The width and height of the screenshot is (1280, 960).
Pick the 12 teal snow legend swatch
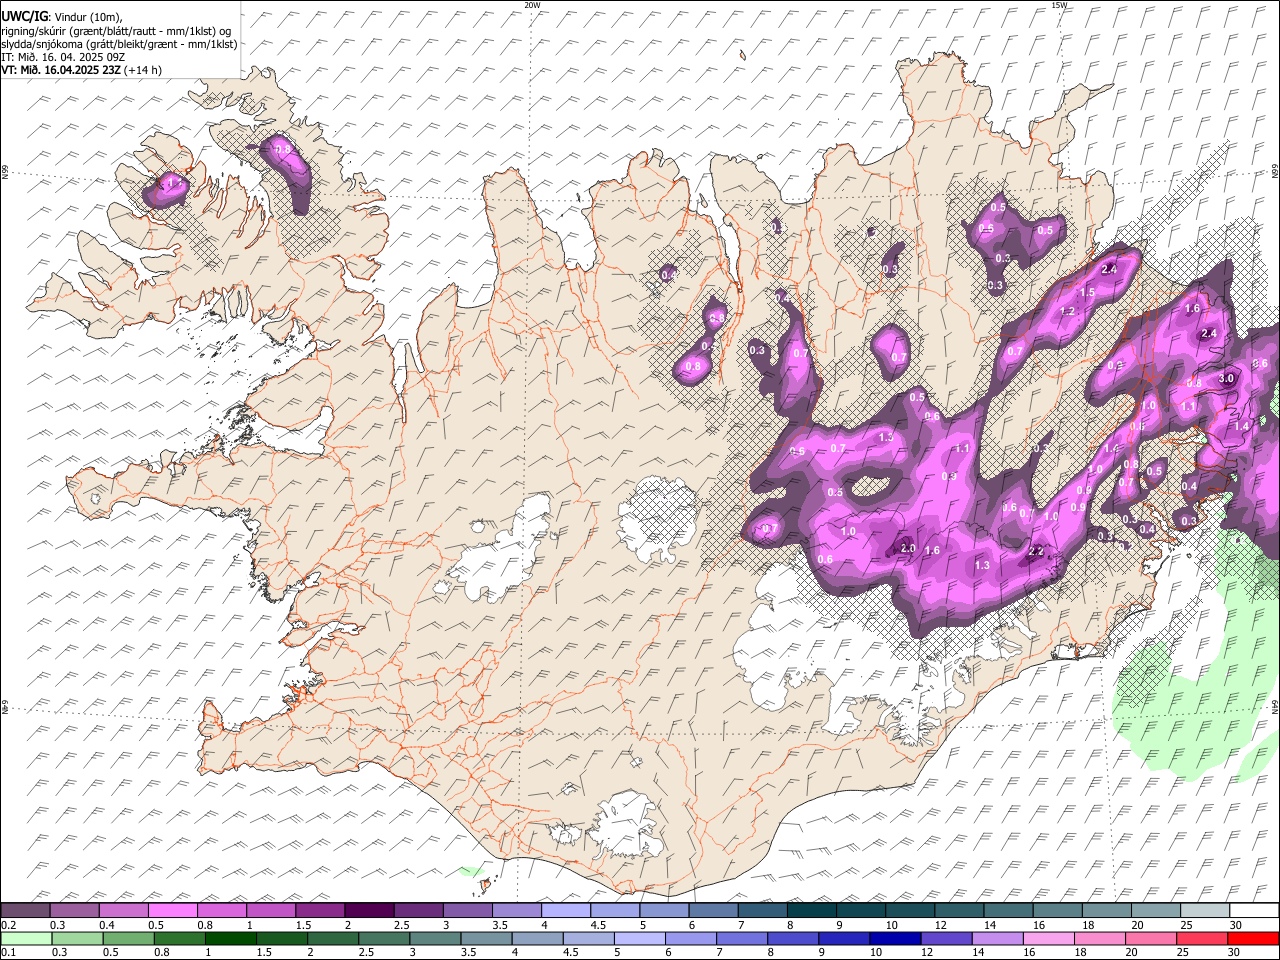[x=959, y=911]
